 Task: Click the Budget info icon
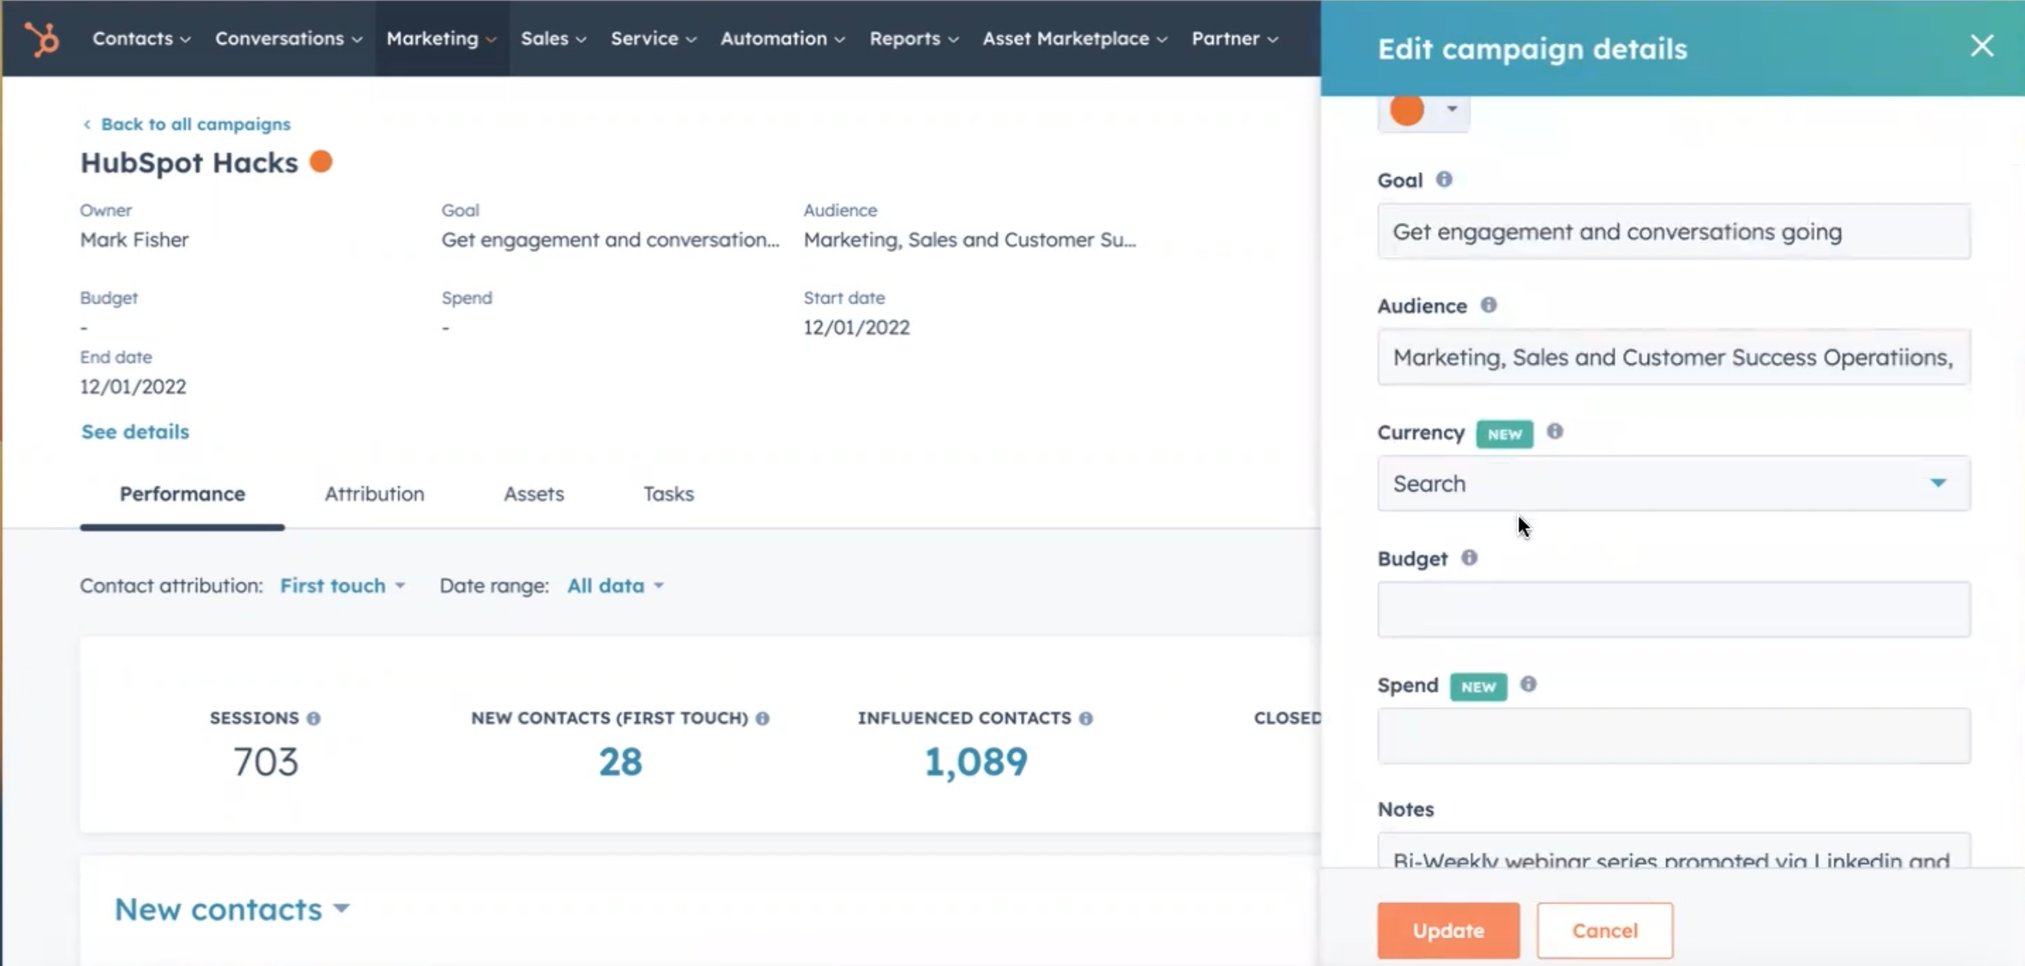[1469, 558]
